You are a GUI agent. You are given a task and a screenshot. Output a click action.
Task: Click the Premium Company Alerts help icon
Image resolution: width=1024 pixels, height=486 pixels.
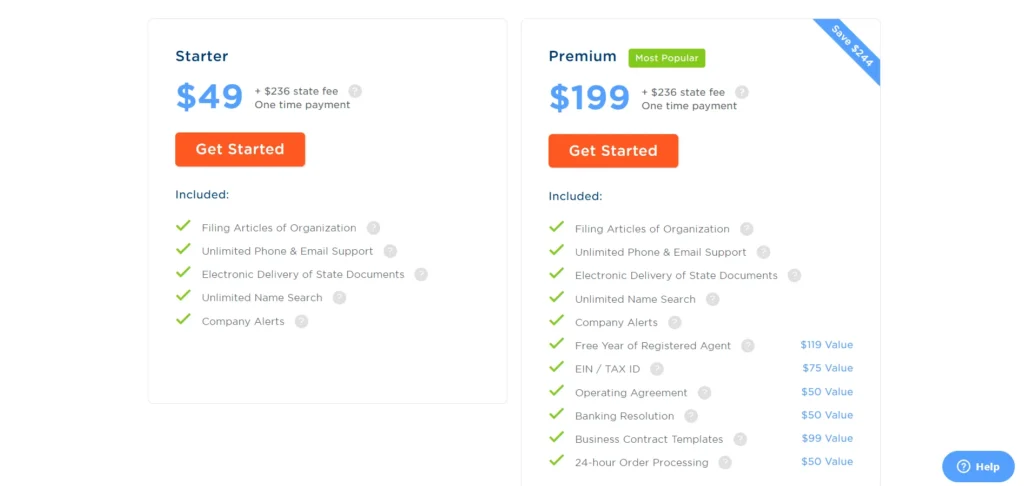click(x=675, y=322)
